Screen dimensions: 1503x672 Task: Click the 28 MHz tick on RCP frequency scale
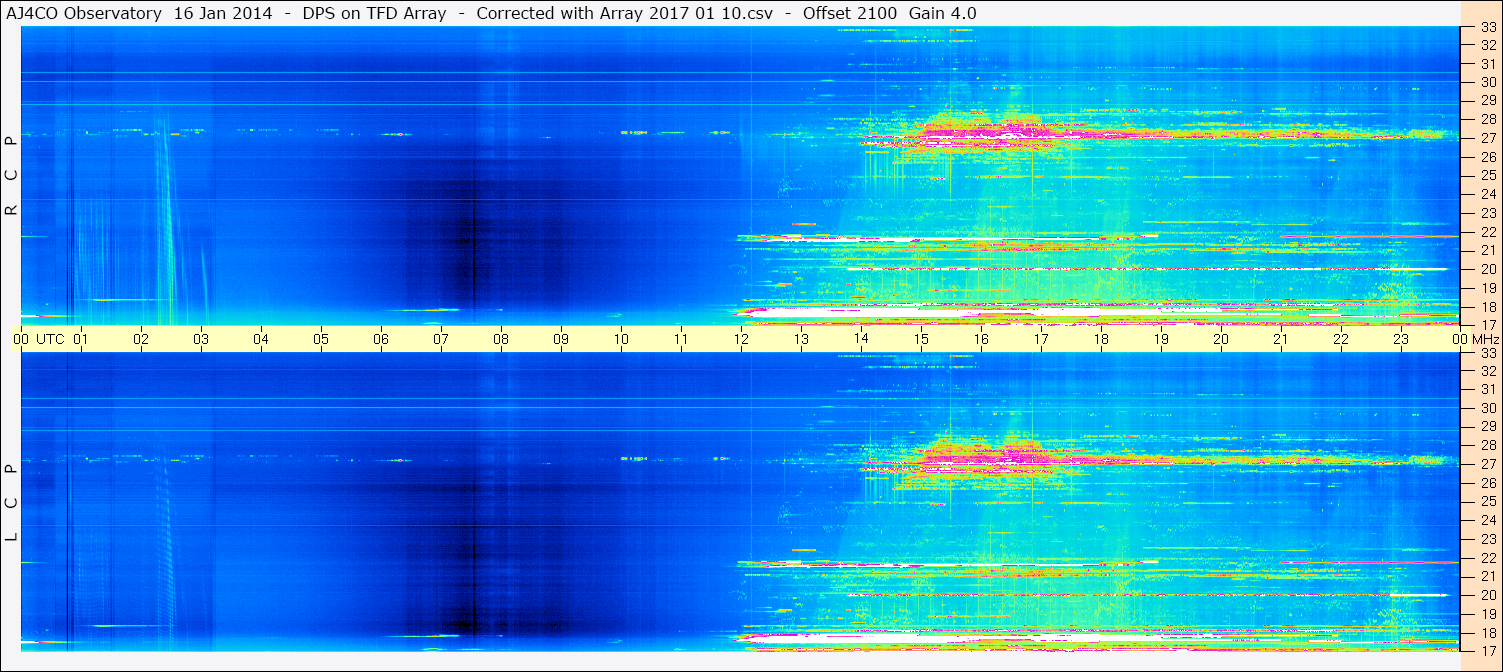(x=1487, y=119)
